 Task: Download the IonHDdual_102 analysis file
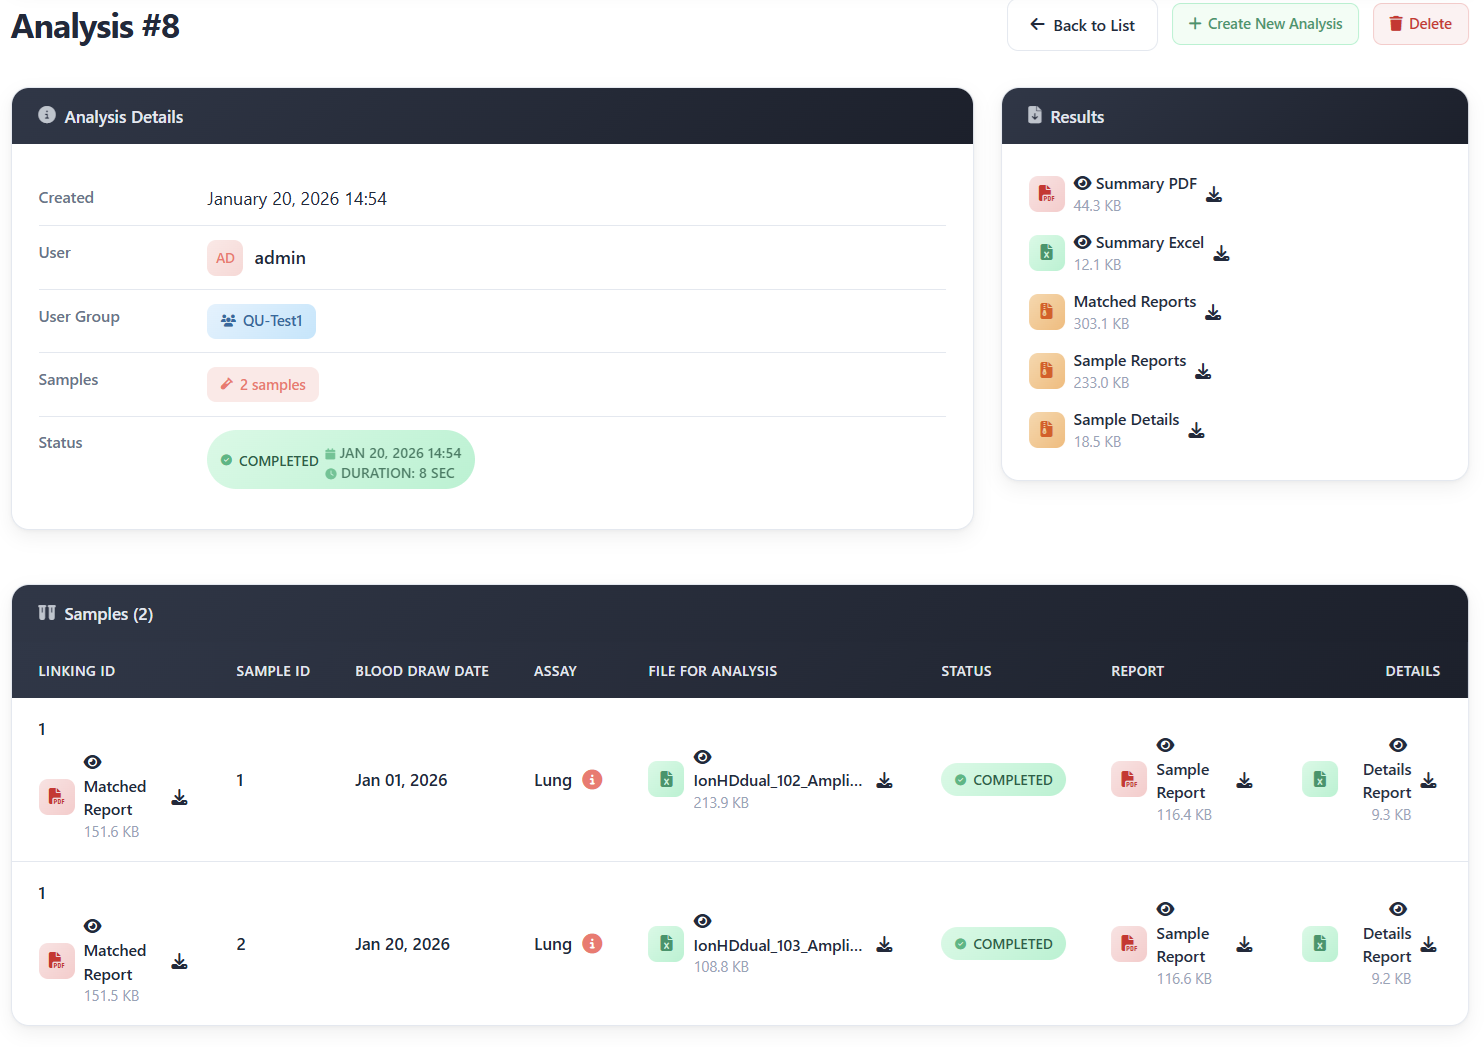pyautogui.click(x=884, y=780)
